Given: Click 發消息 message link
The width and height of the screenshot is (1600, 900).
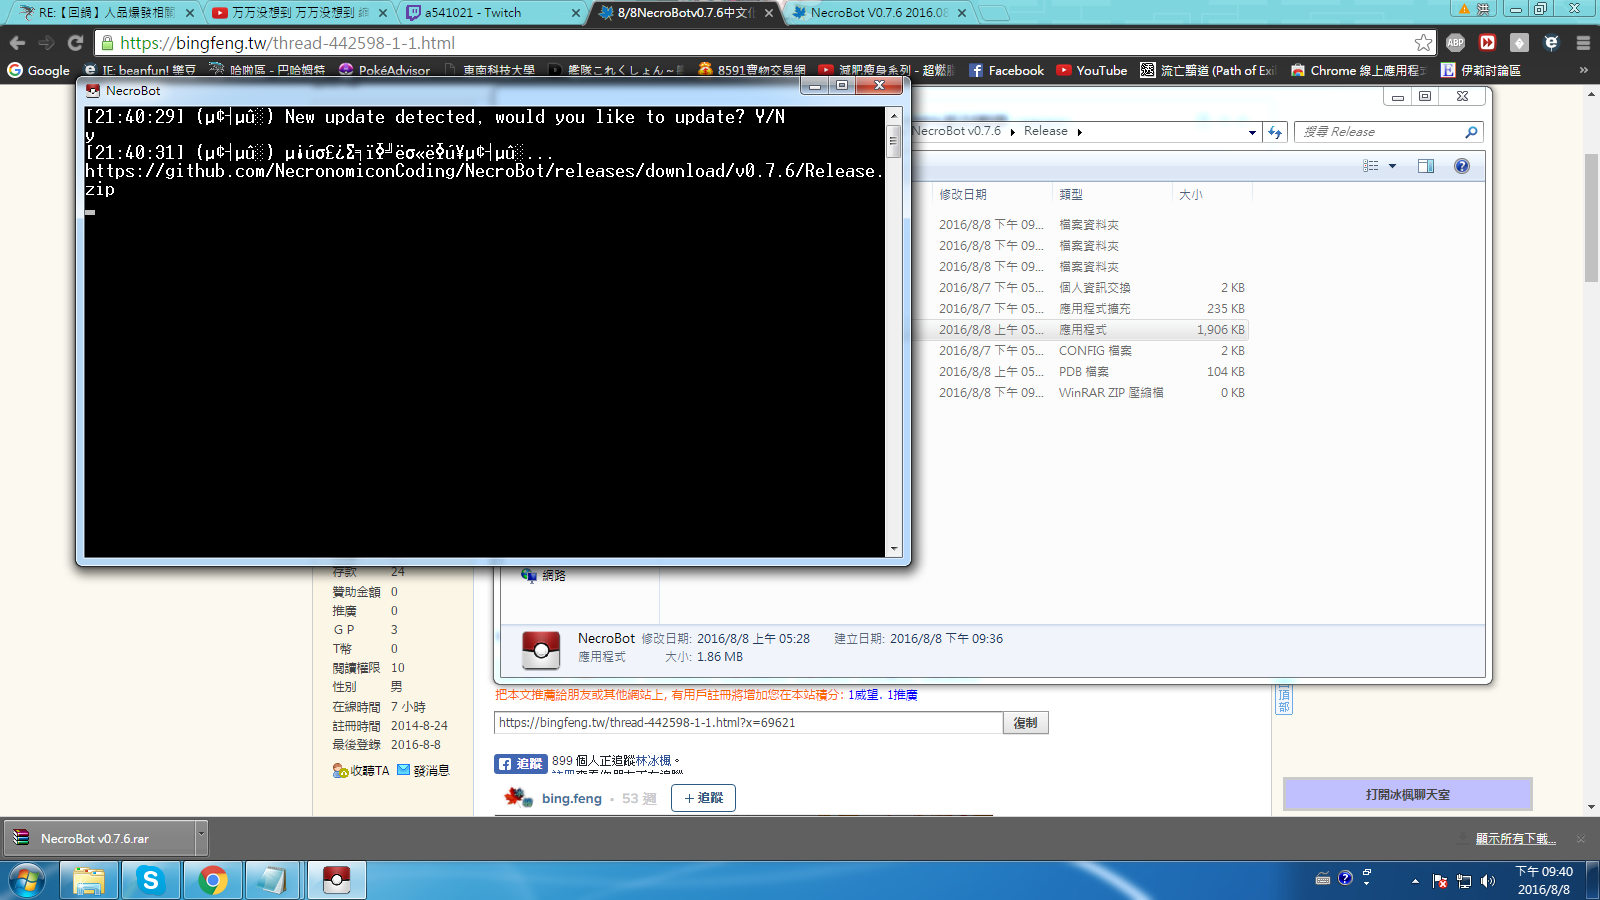Looking at the screenshot, I should 423,770.
